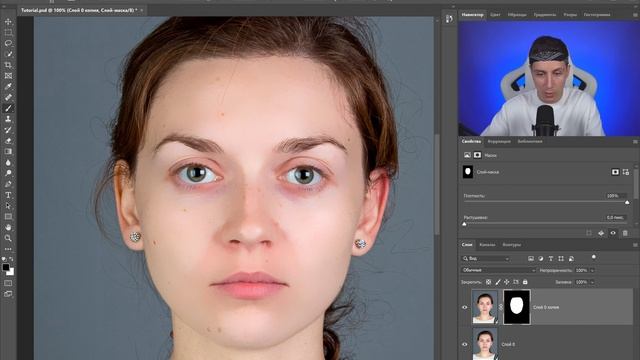This screenshot has height=360, width=640.
Task: Toggle Quick Mask mode
Action: point(8,283)
